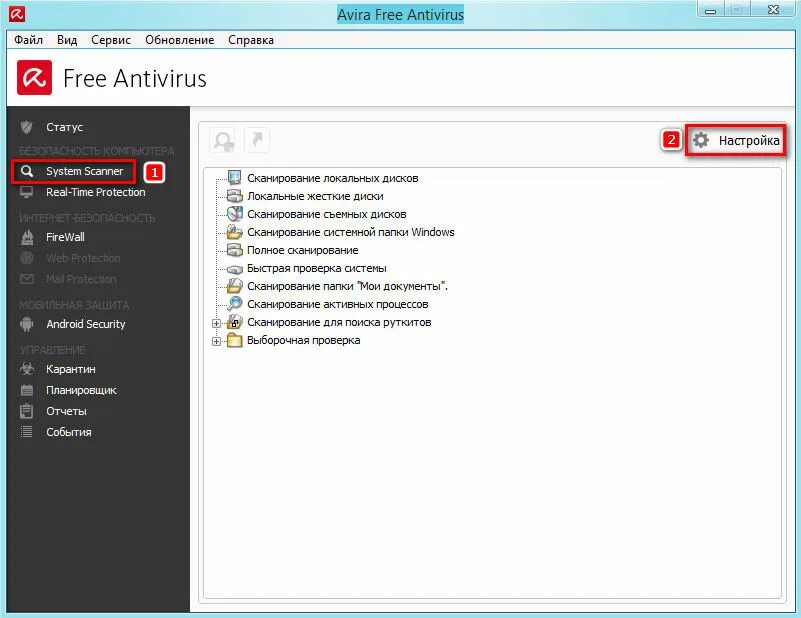
Task: Close the Avira Free Antivirus window
Action: (773, 10)
